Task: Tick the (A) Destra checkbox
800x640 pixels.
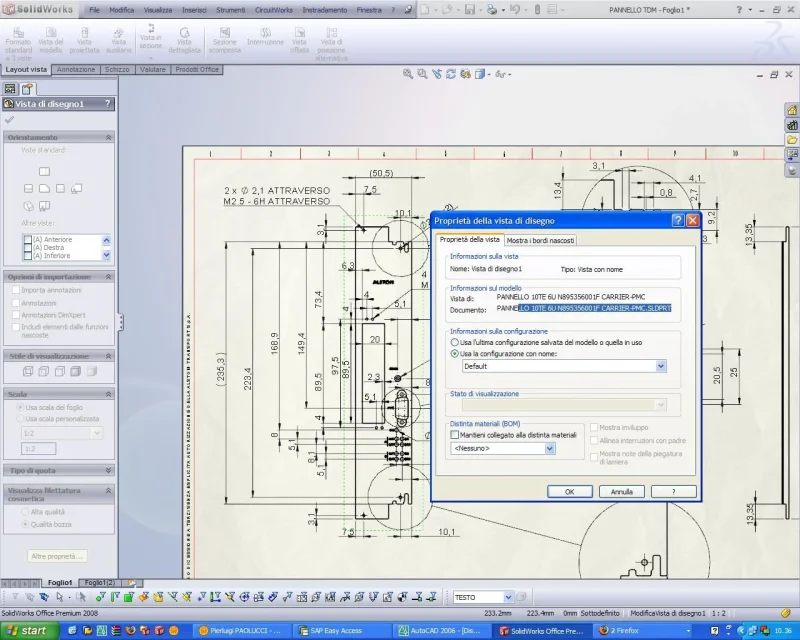Action: [28, 248]
